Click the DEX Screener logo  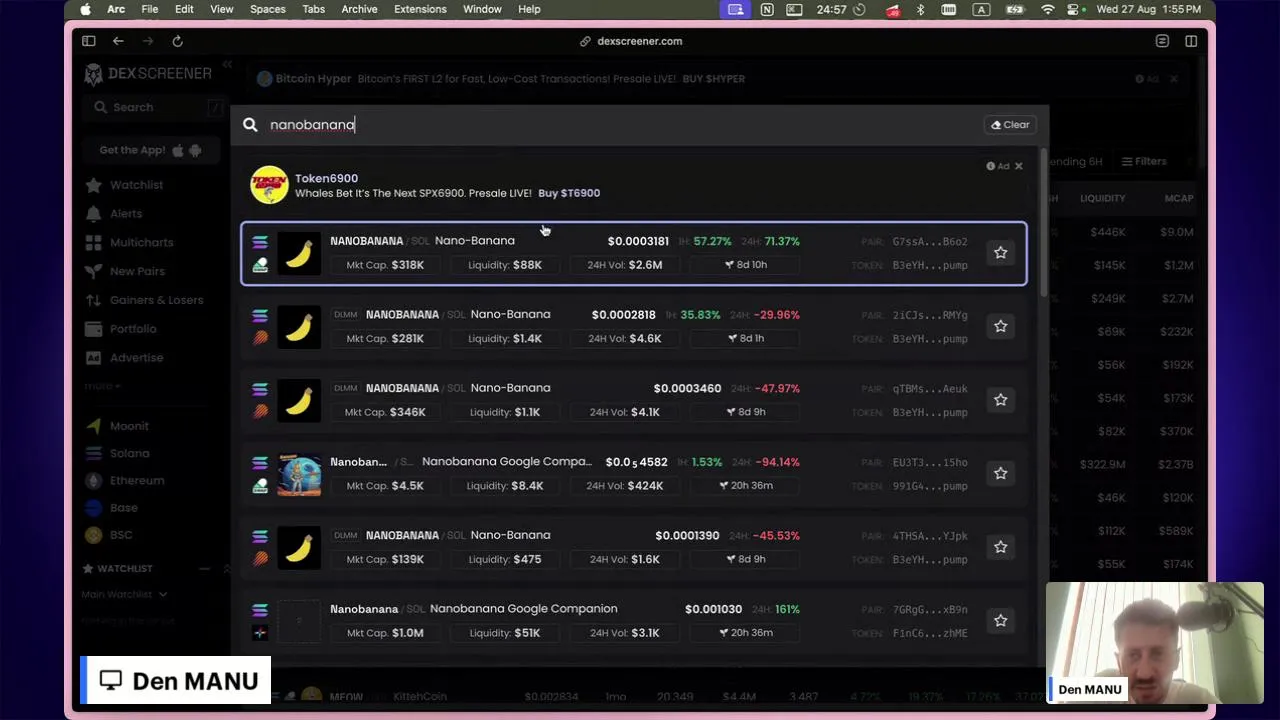[148, 74]
